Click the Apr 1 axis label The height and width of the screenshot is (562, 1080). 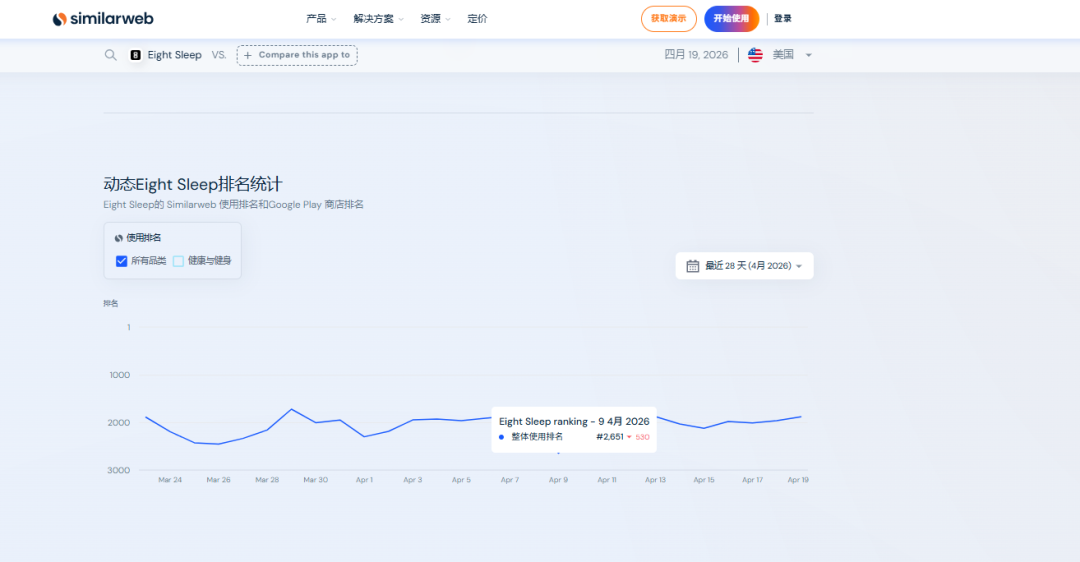(364, 480)
